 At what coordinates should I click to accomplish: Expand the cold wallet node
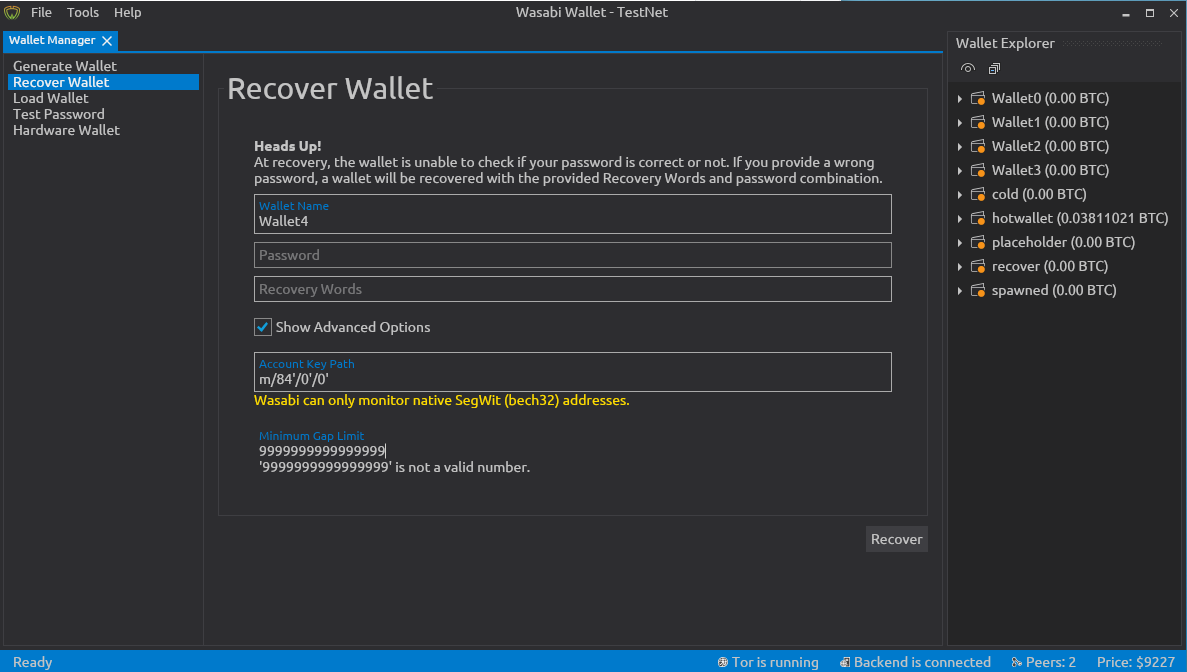pos(960,194)
